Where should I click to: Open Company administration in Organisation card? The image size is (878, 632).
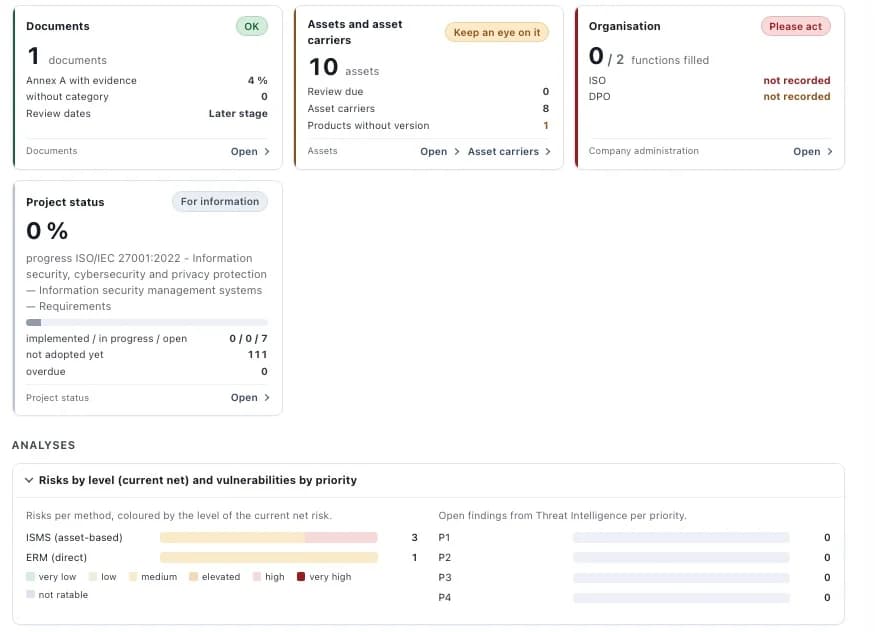812,151
